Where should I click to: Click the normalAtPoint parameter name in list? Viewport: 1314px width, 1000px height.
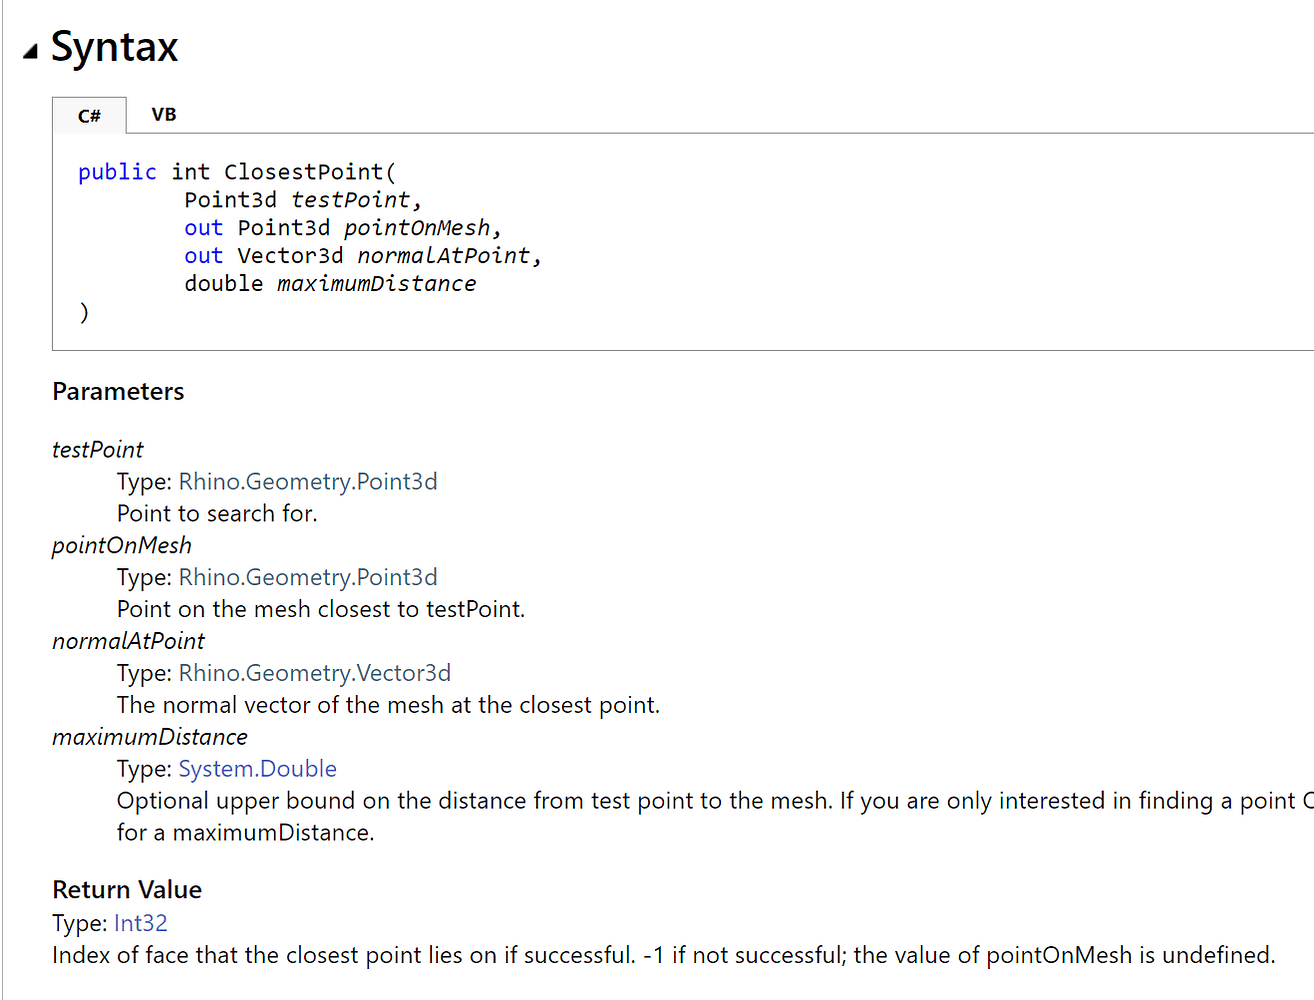coord(128,642)
